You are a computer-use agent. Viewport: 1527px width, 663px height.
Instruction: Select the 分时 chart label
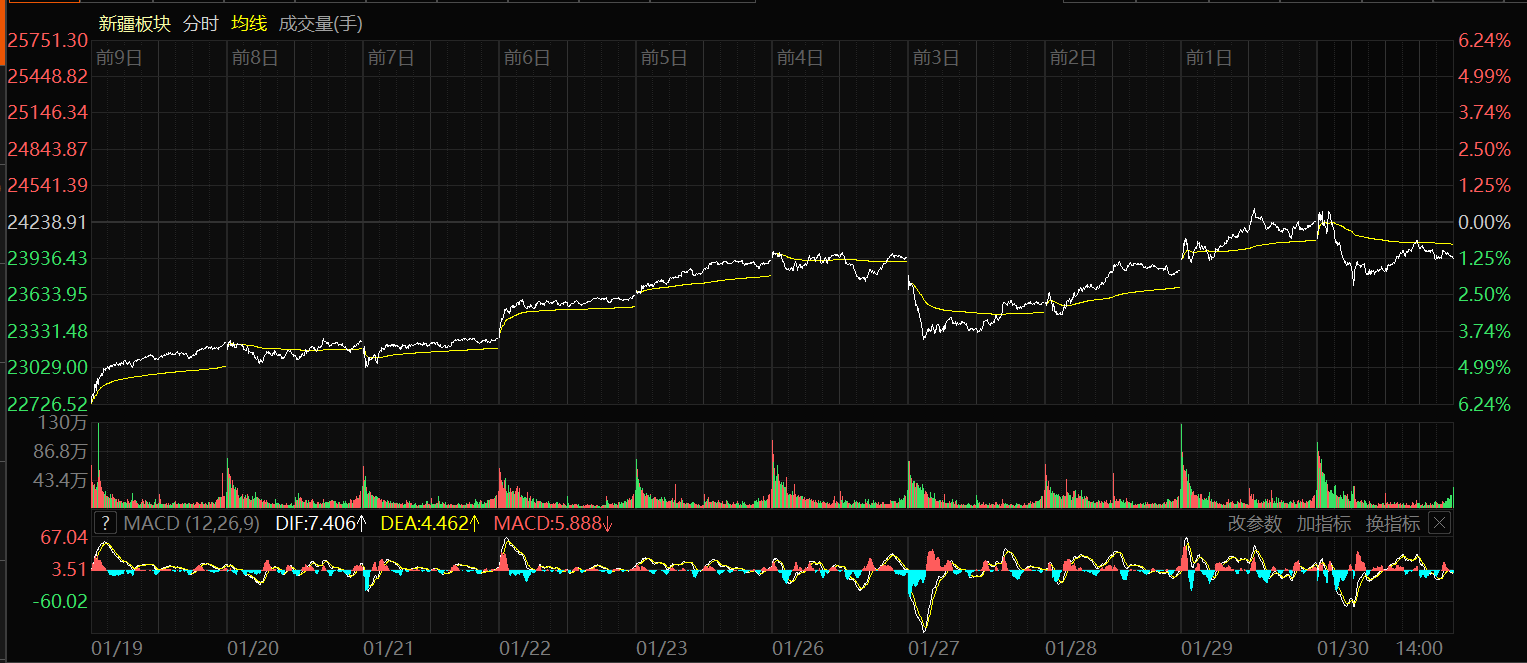coord(200,24)
